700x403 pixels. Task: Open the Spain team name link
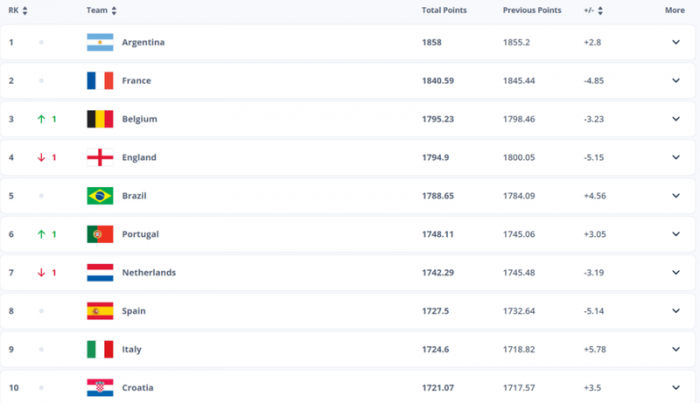tap(133, 311)
